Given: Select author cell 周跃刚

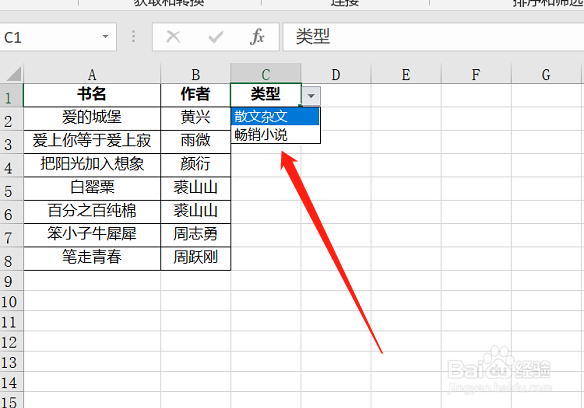Looking at the screenshot, I should tap(196, 258).
